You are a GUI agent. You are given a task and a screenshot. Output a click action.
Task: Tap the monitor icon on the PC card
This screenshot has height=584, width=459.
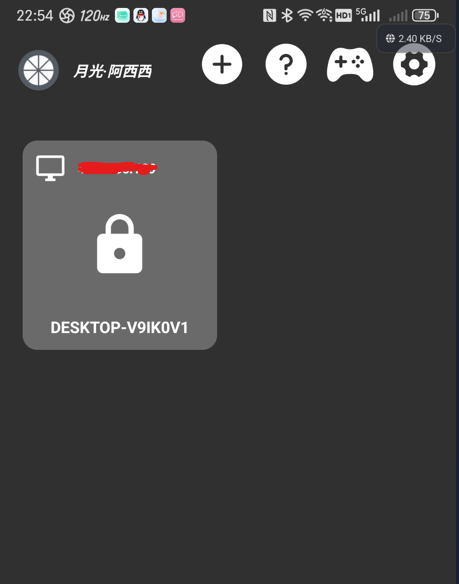(50, 168)
